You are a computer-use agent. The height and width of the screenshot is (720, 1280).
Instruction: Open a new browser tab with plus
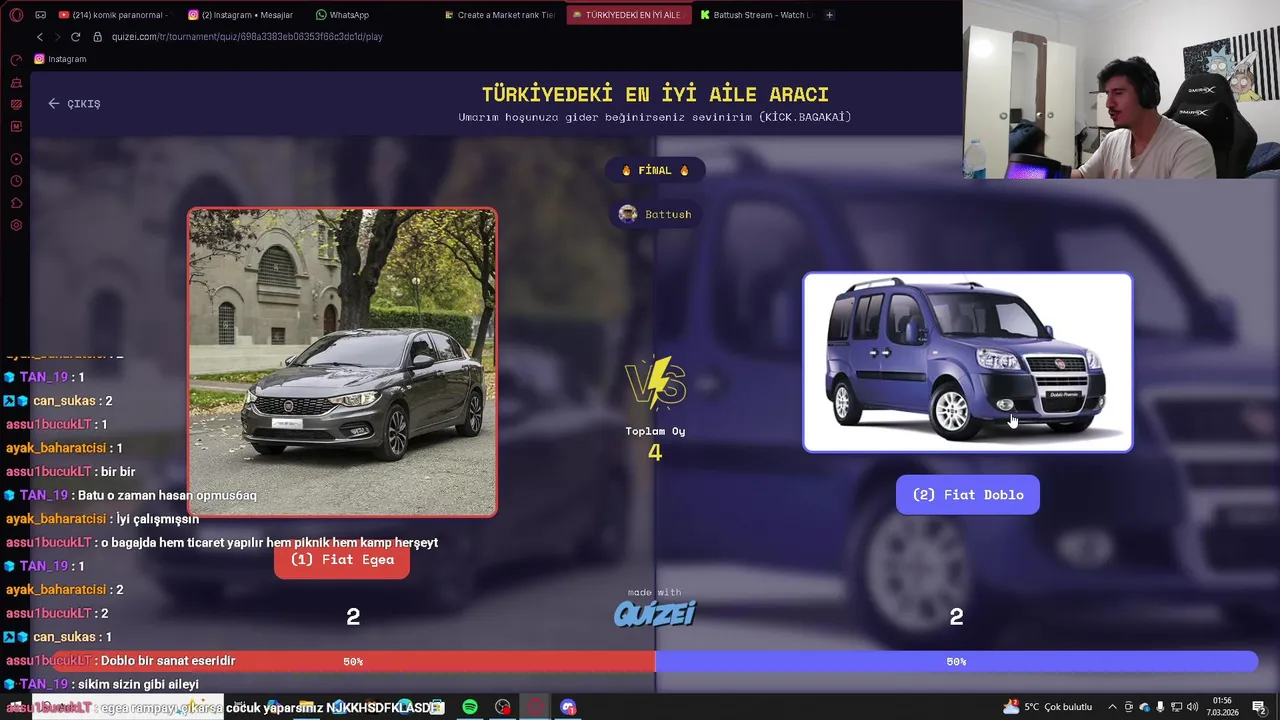pyautogui.click(x=829, y=15)
